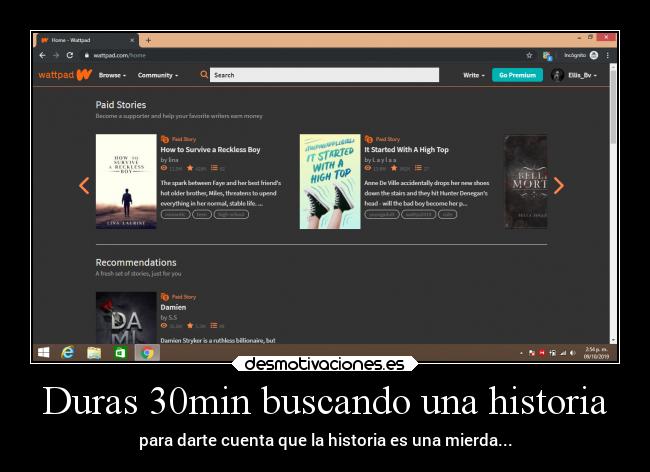Image resolution: width=650 pixels, height=472 pixels.
Task: Show hidden tray icons arrow
Action: tap(521, 353)
